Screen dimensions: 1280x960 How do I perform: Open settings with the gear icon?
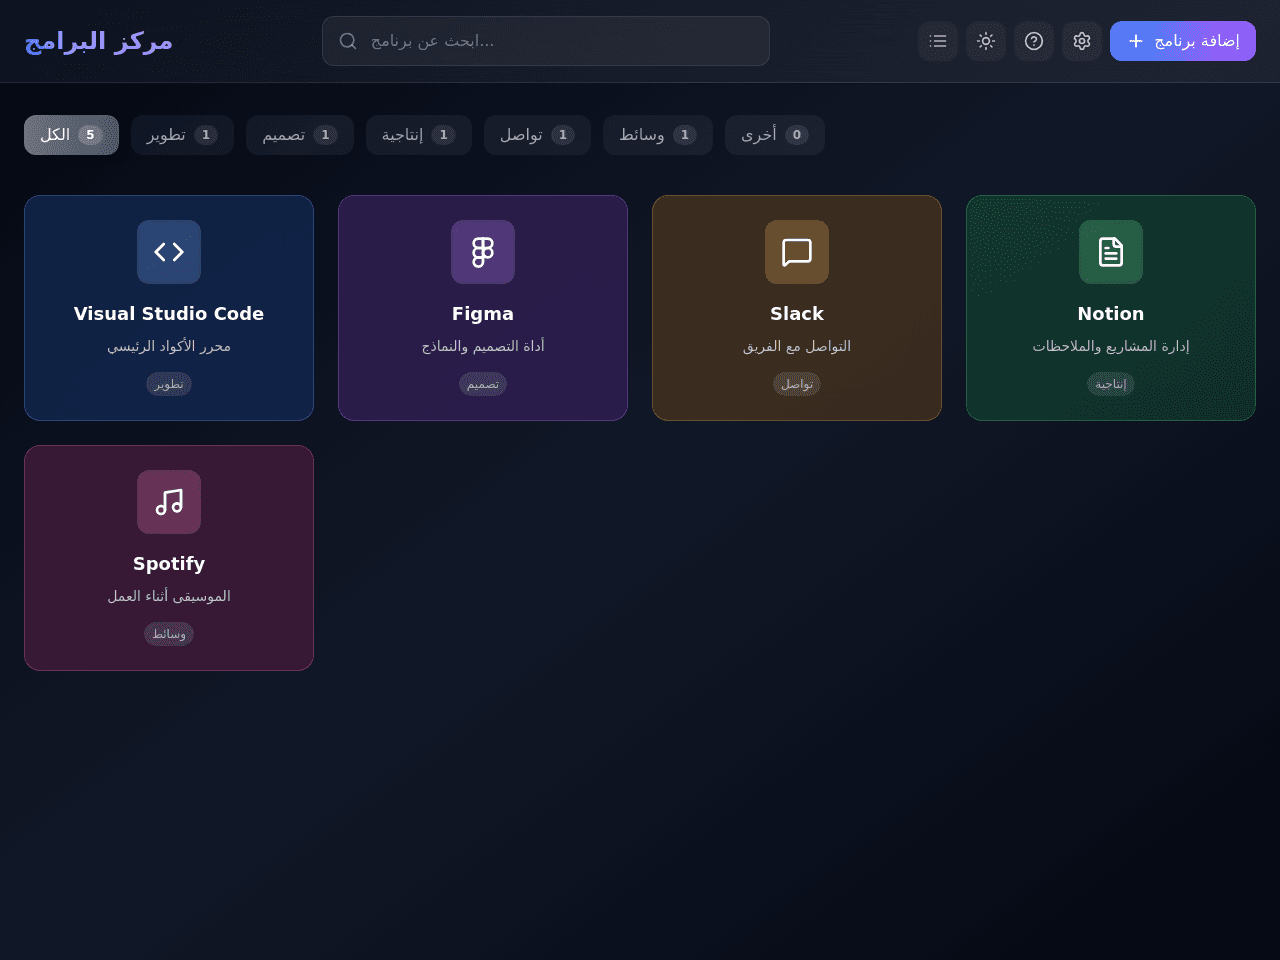click(x=1082, y=41)
